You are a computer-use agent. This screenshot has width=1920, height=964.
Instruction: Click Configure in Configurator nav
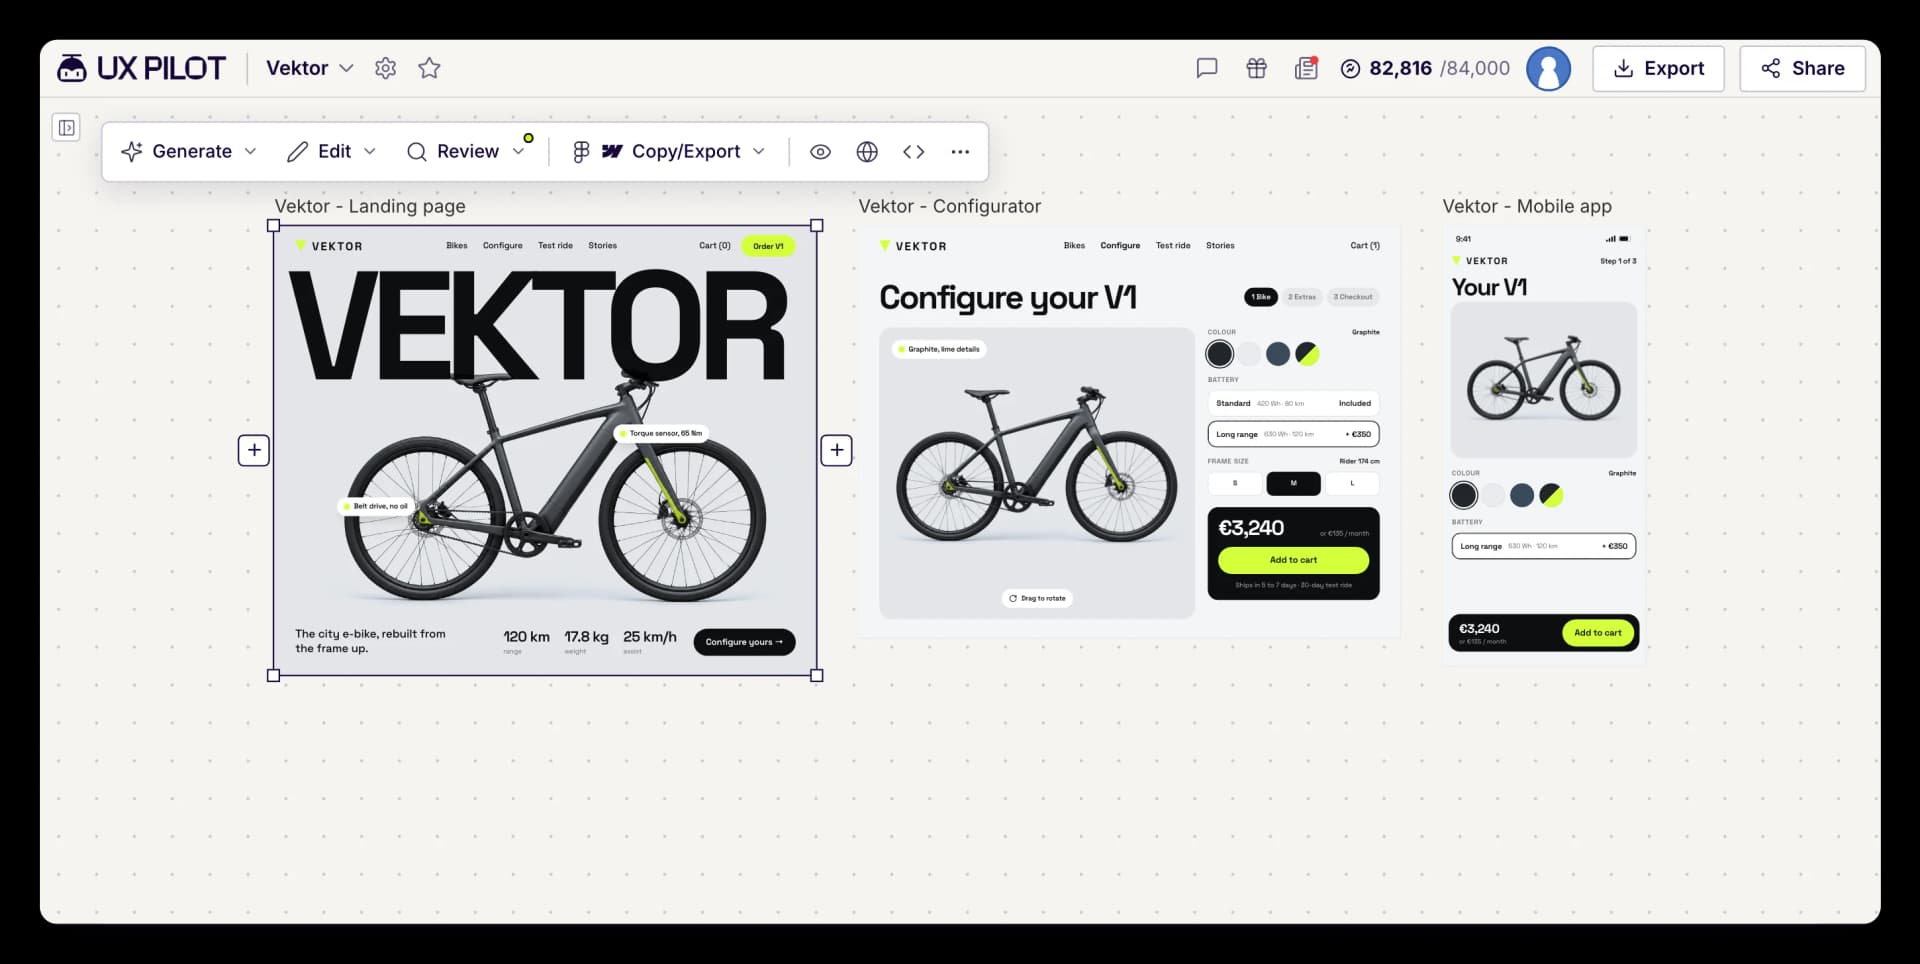(1120, 245)
